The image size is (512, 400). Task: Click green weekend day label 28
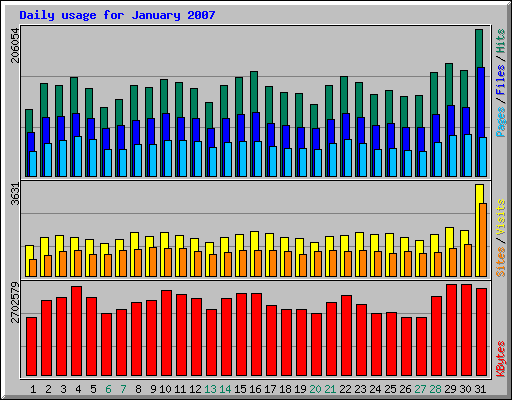tap(435, 389)
